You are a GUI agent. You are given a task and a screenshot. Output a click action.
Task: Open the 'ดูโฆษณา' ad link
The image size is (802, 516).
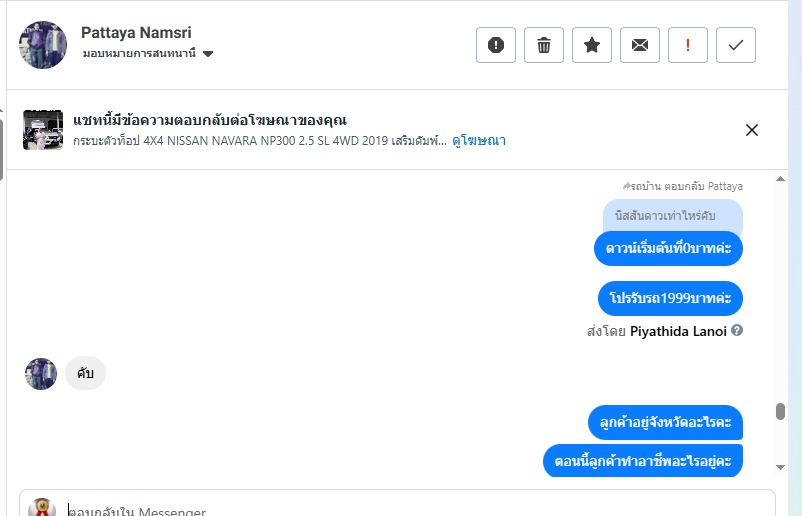[479, 141]
